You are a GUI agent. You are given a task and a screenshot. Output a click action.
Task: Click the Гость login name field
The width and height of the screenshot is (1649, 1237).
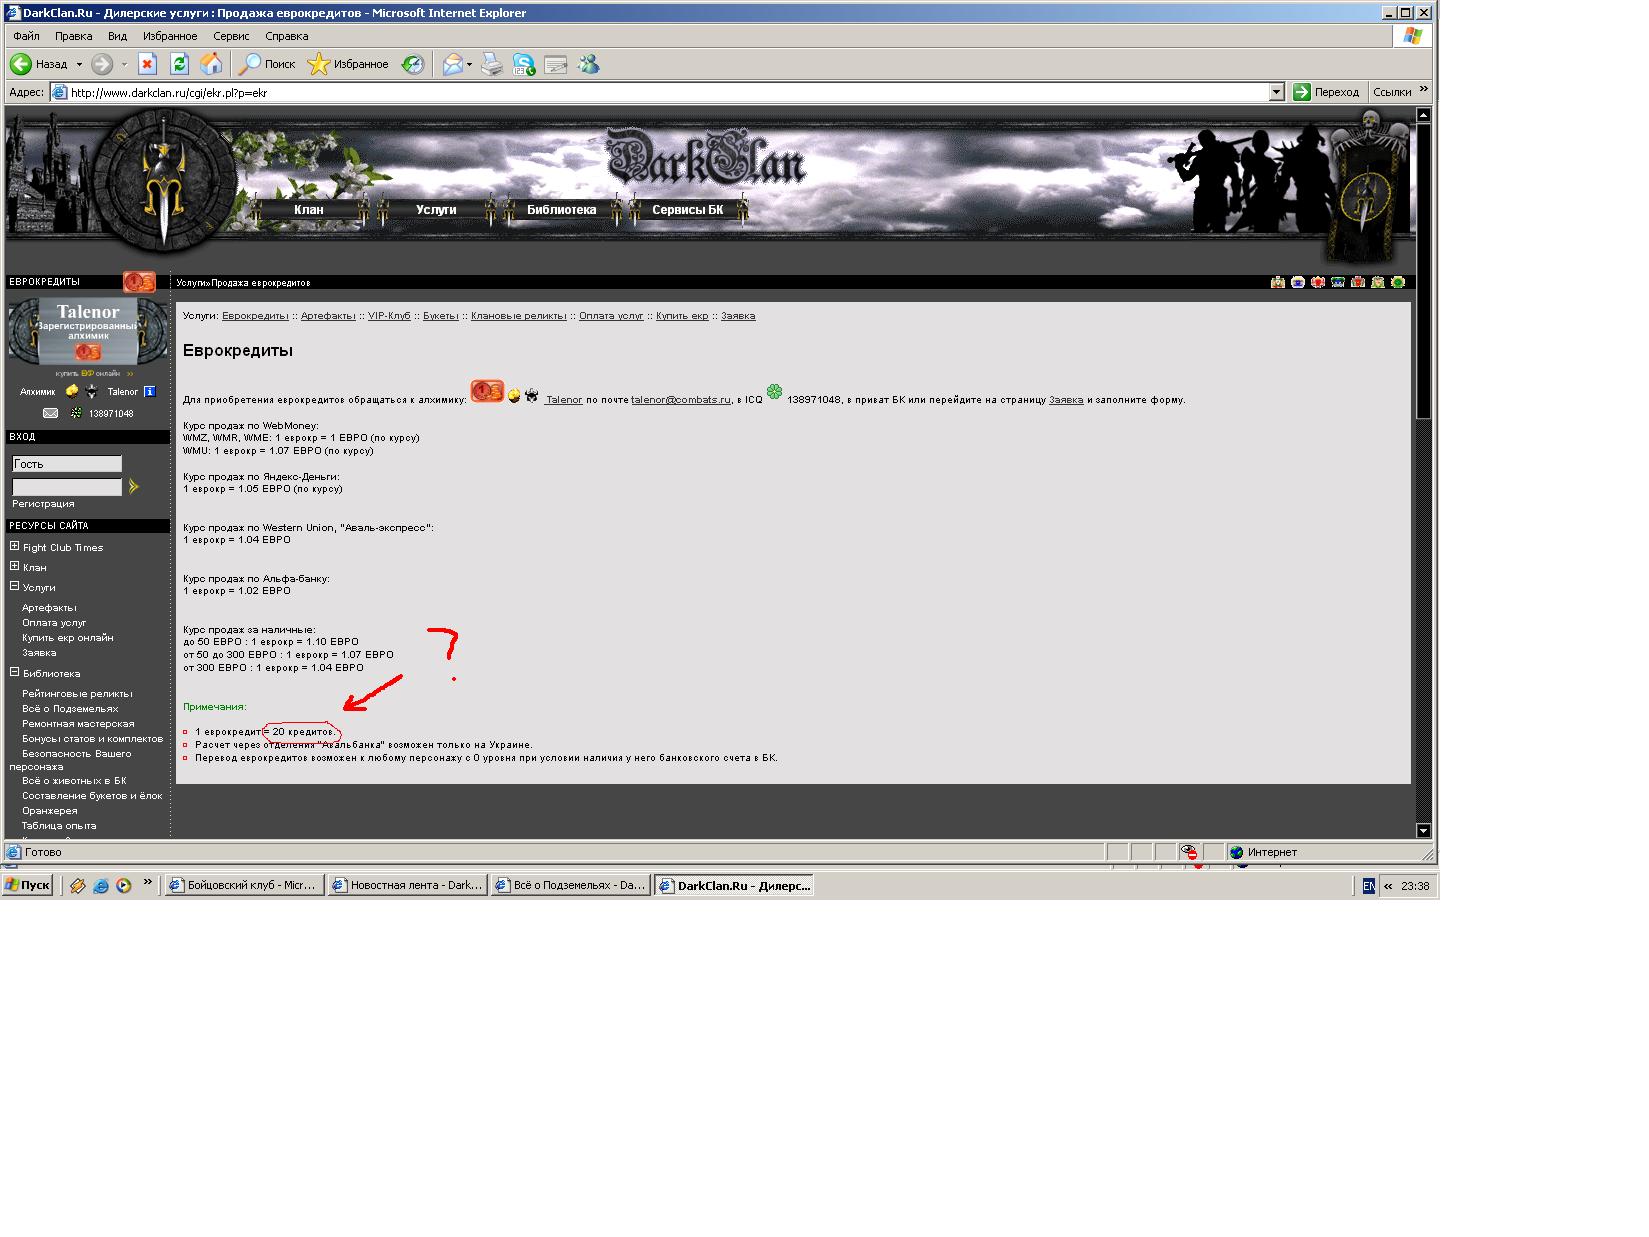[x=67, y=464]
